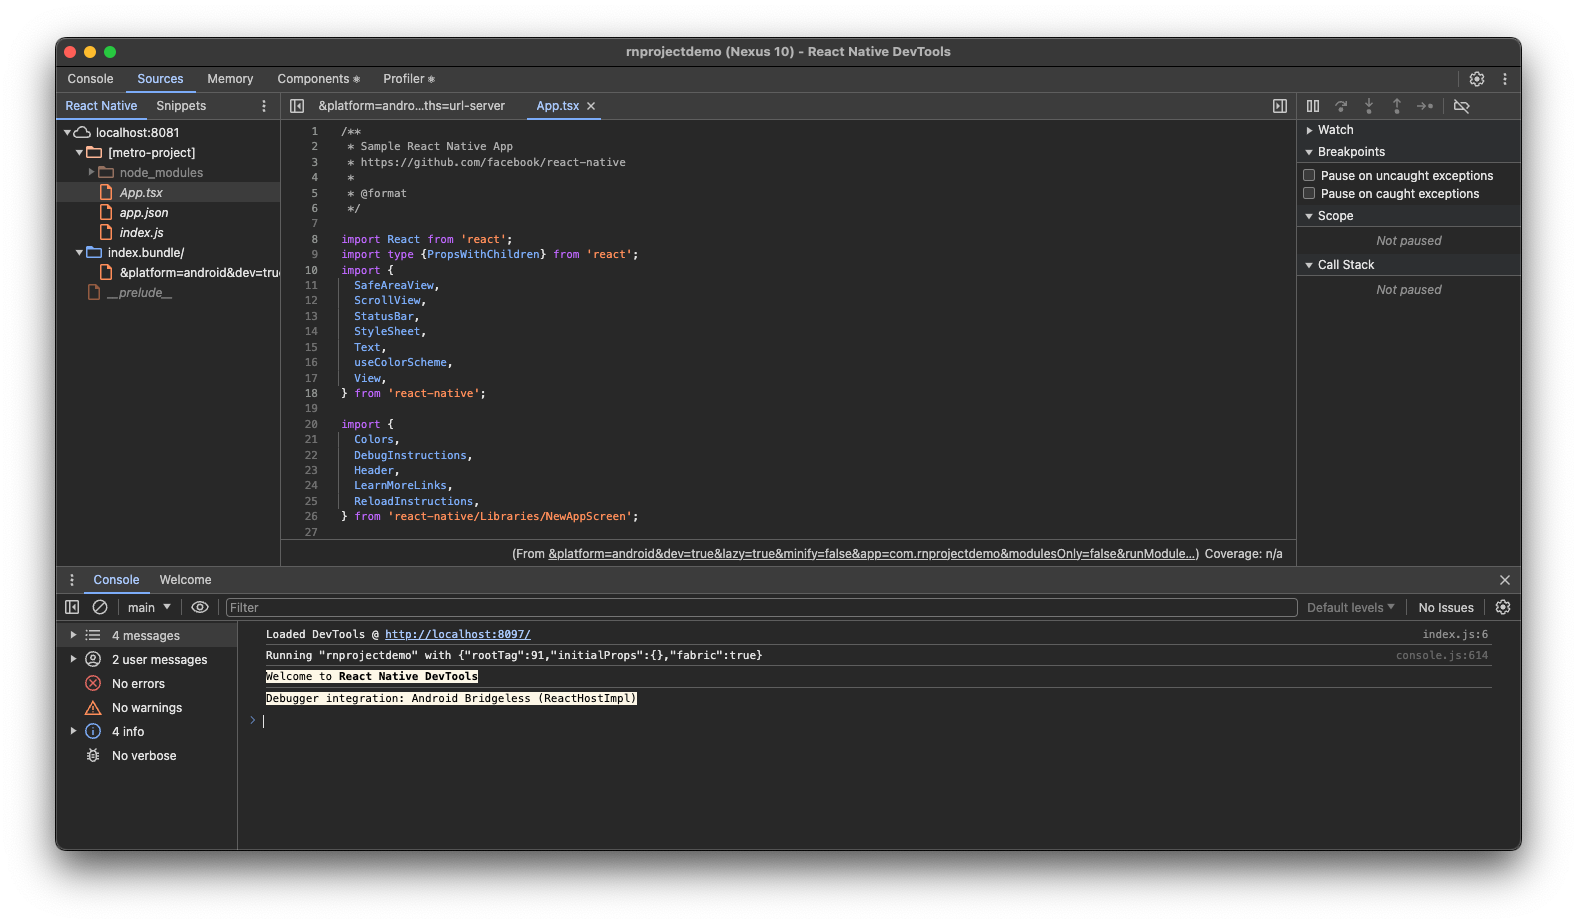Open the index.js:6 source link

pos(1455,634)
